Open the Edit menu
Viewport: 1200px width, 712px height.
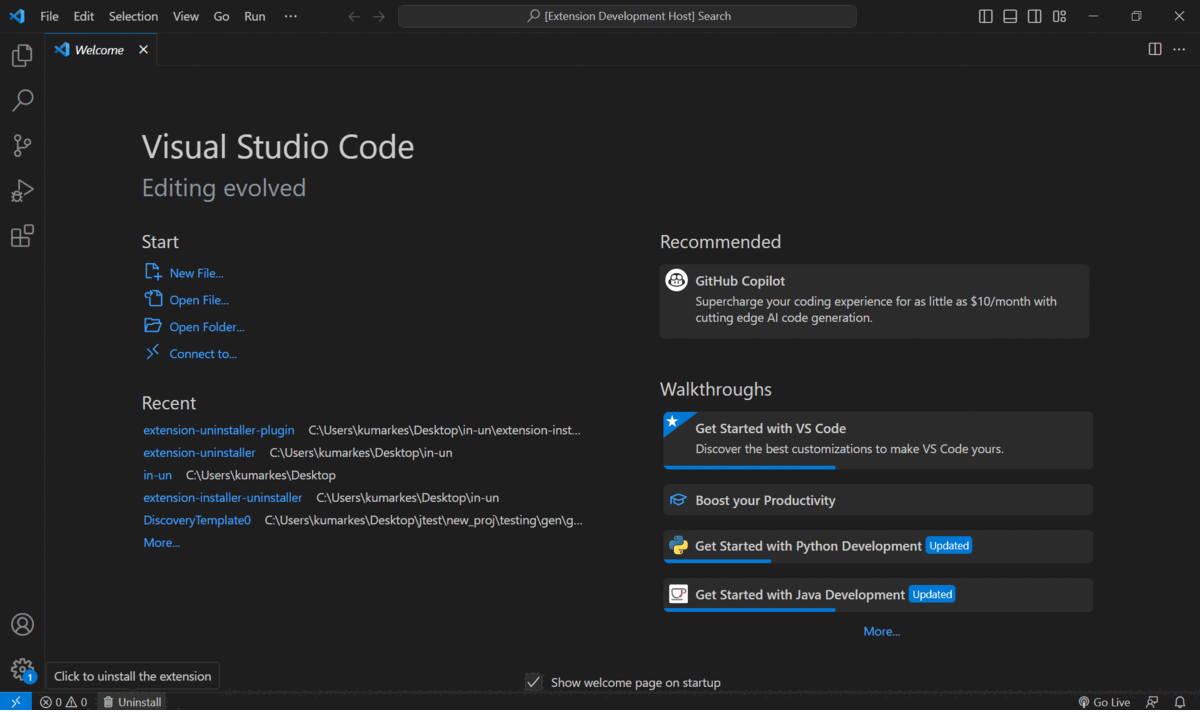coord(84,16)
